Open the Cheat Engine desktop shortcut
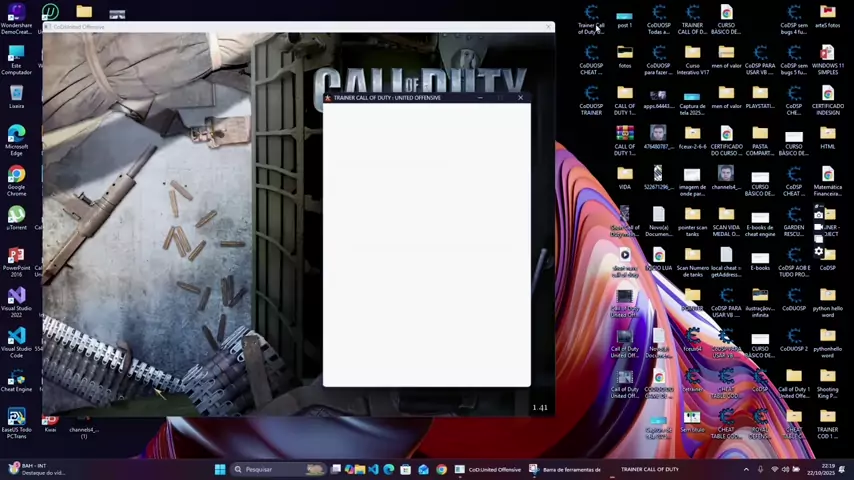This screenshot has height=480, width=854. (x=16, y=379)
